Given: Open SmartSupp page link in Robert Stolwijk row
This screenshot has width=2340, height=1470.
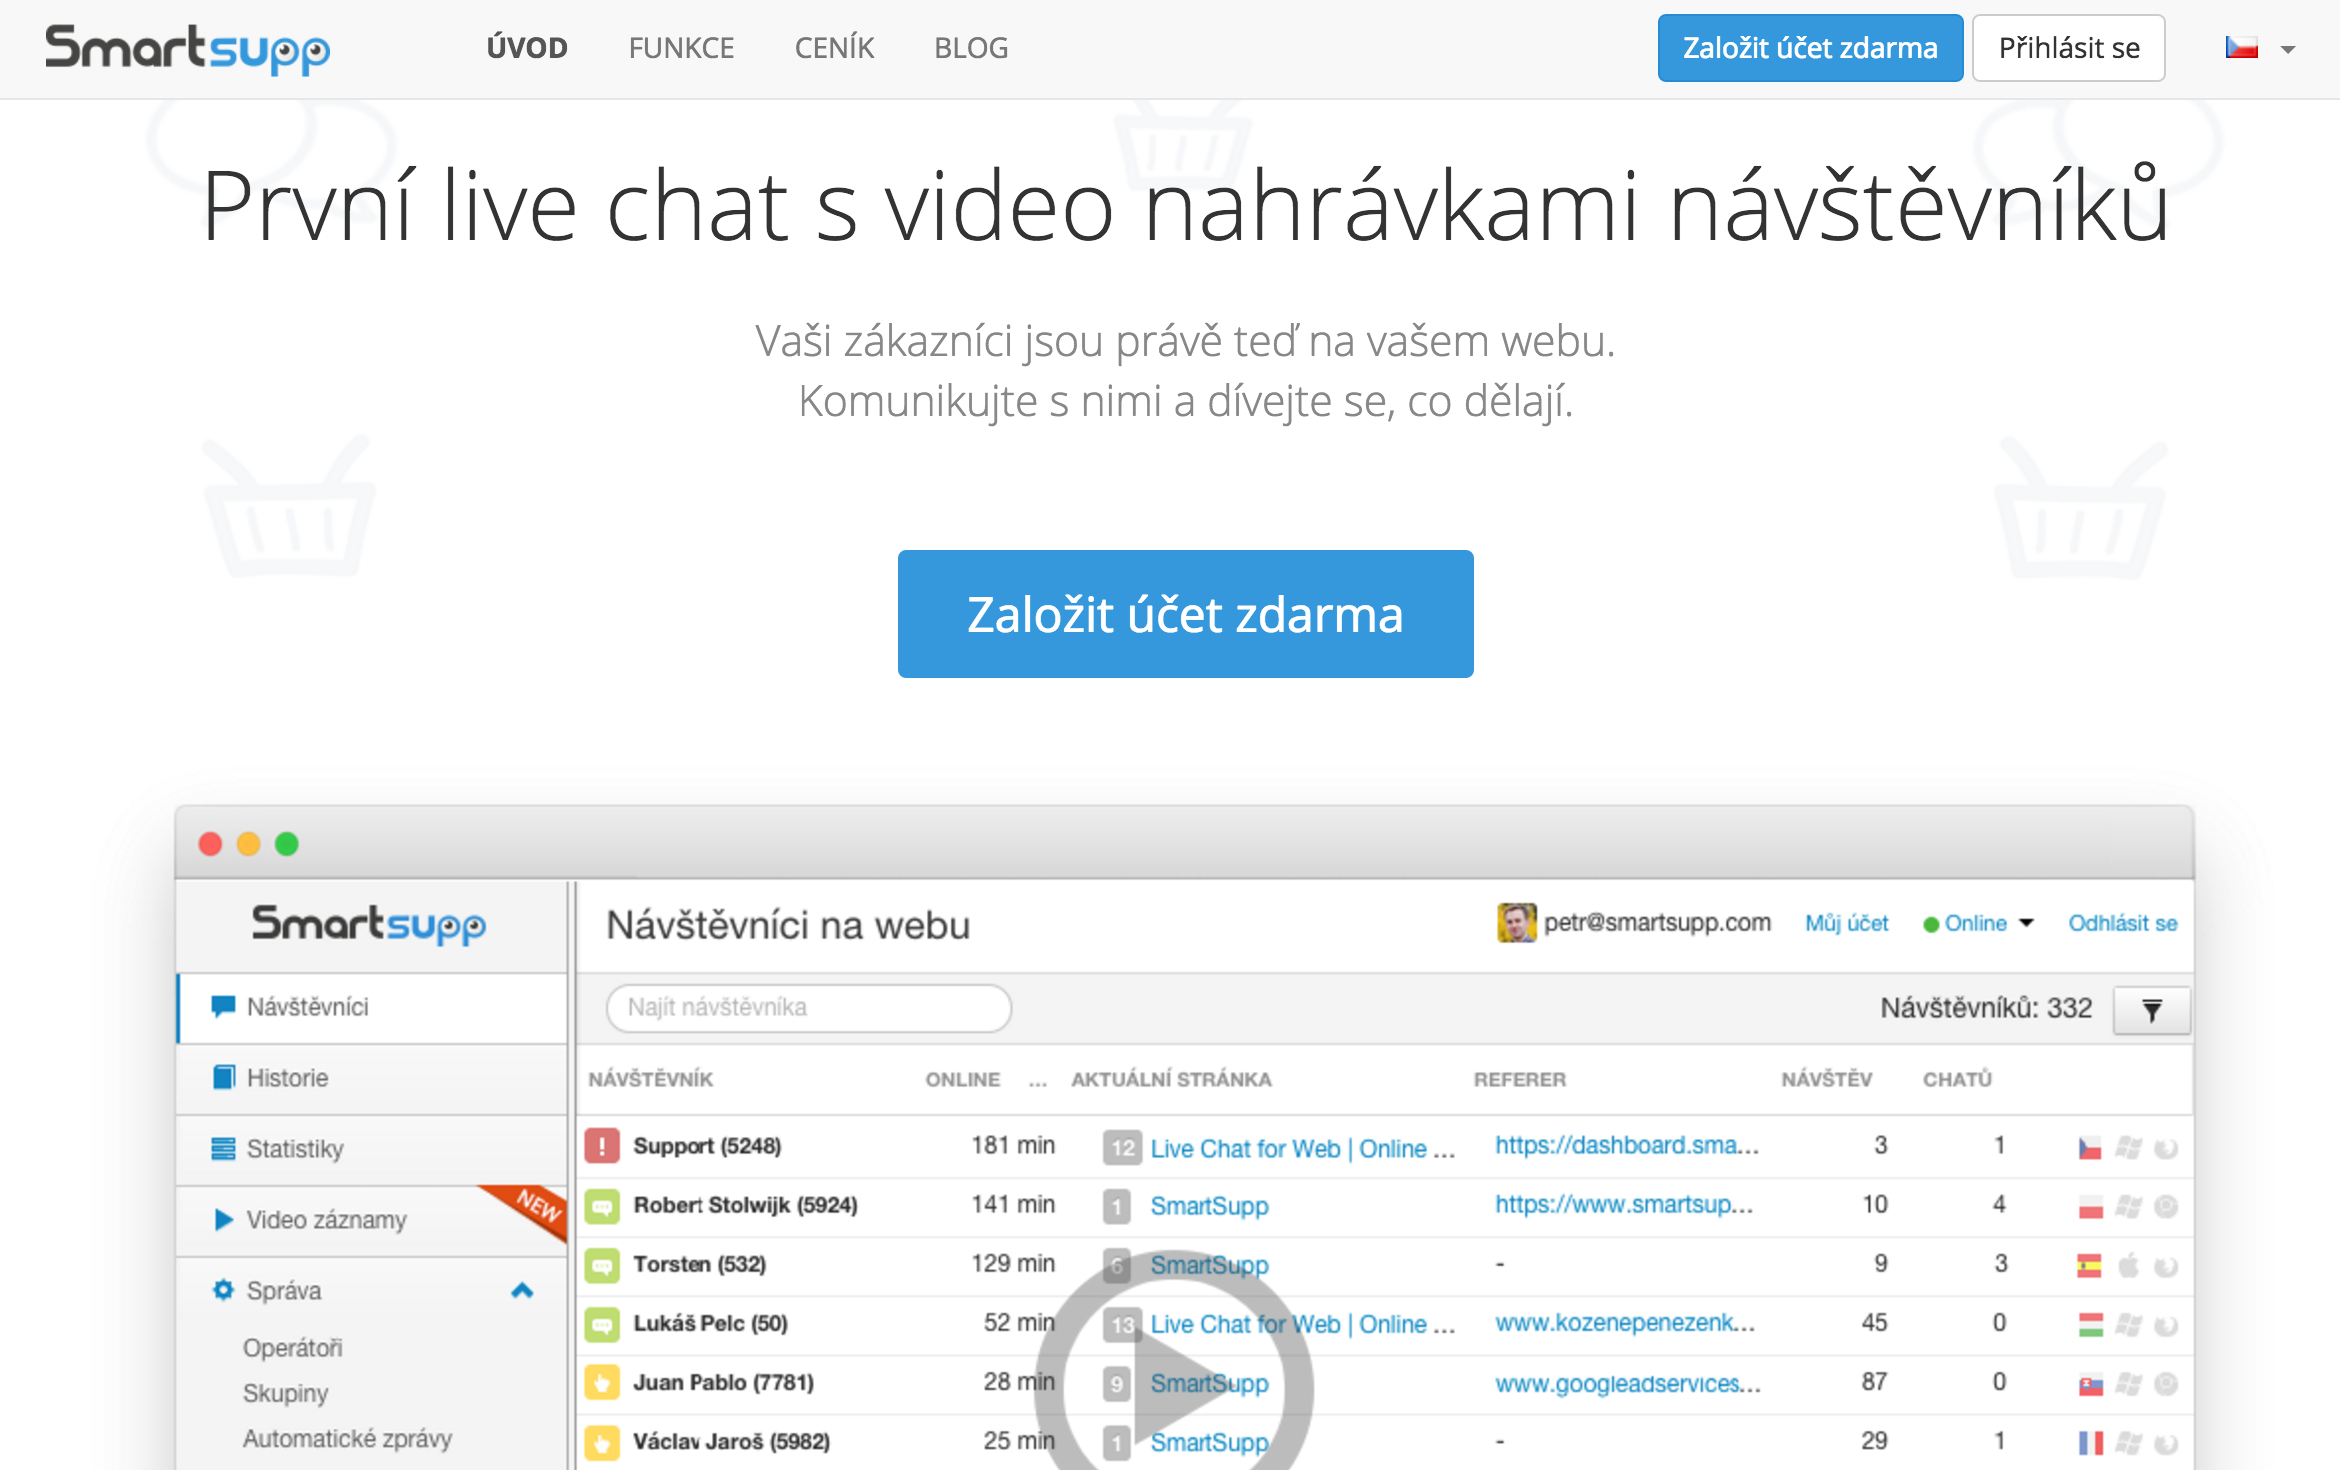Looking at the screenshot, I should pos(1209,1206).
